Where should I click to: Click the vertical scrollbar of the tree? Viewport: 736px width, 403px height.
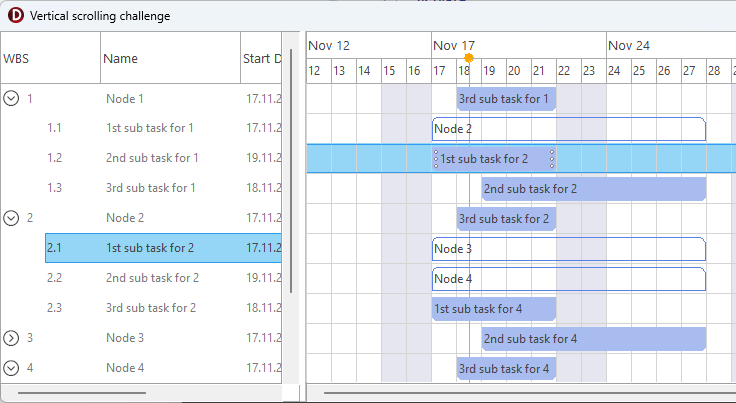point(291,170)
